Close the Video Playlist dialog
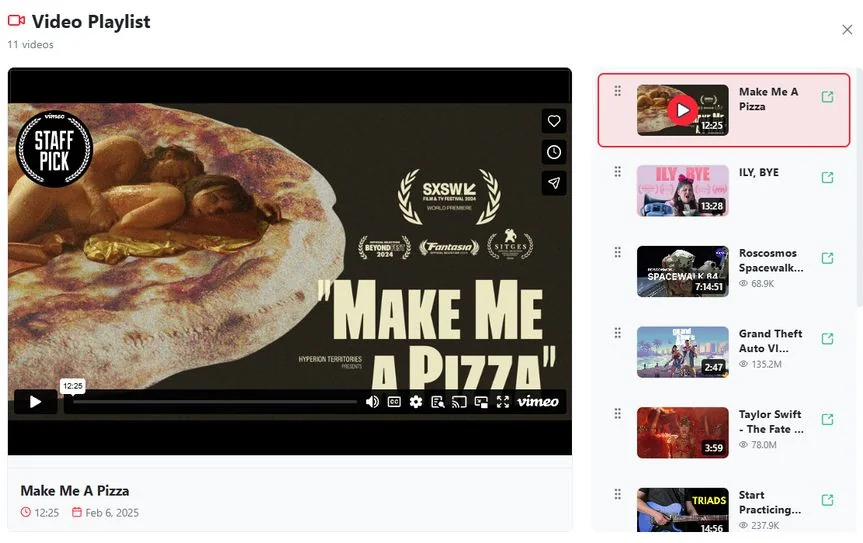Viewport: 863px width, 543px height. click(x=847, y=30)
